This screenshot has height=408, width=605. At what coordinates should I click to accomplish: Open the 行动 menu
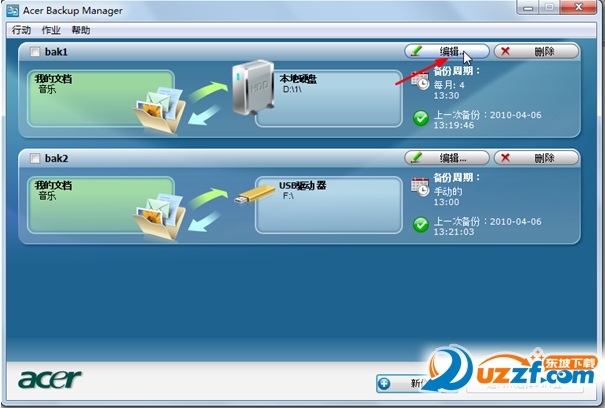click(21, 30)
